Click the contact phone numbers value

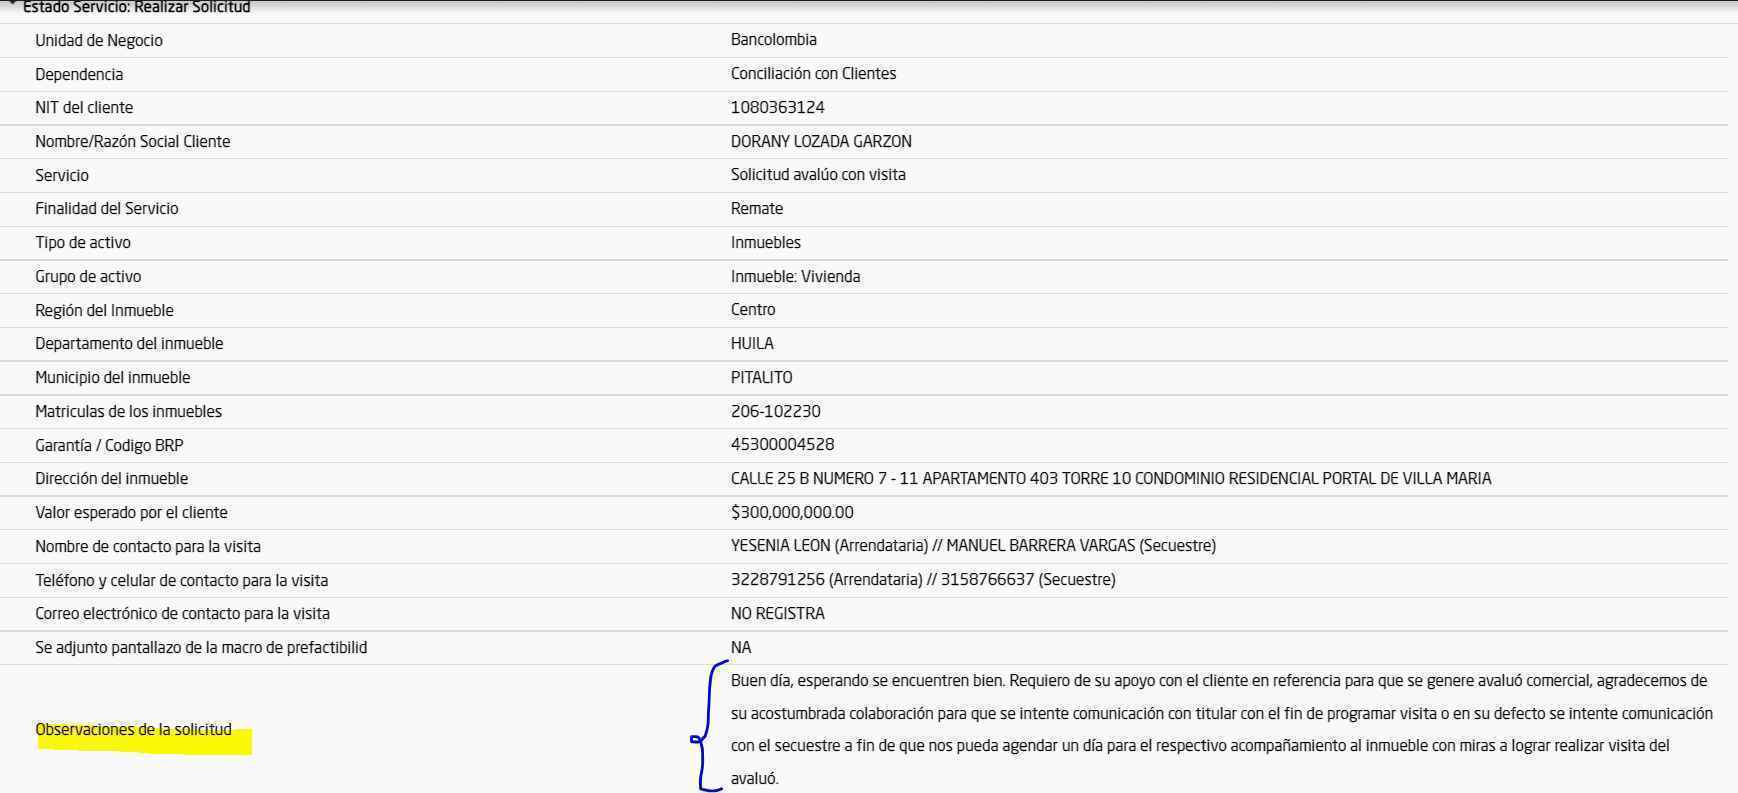click(x=922, y=580)
